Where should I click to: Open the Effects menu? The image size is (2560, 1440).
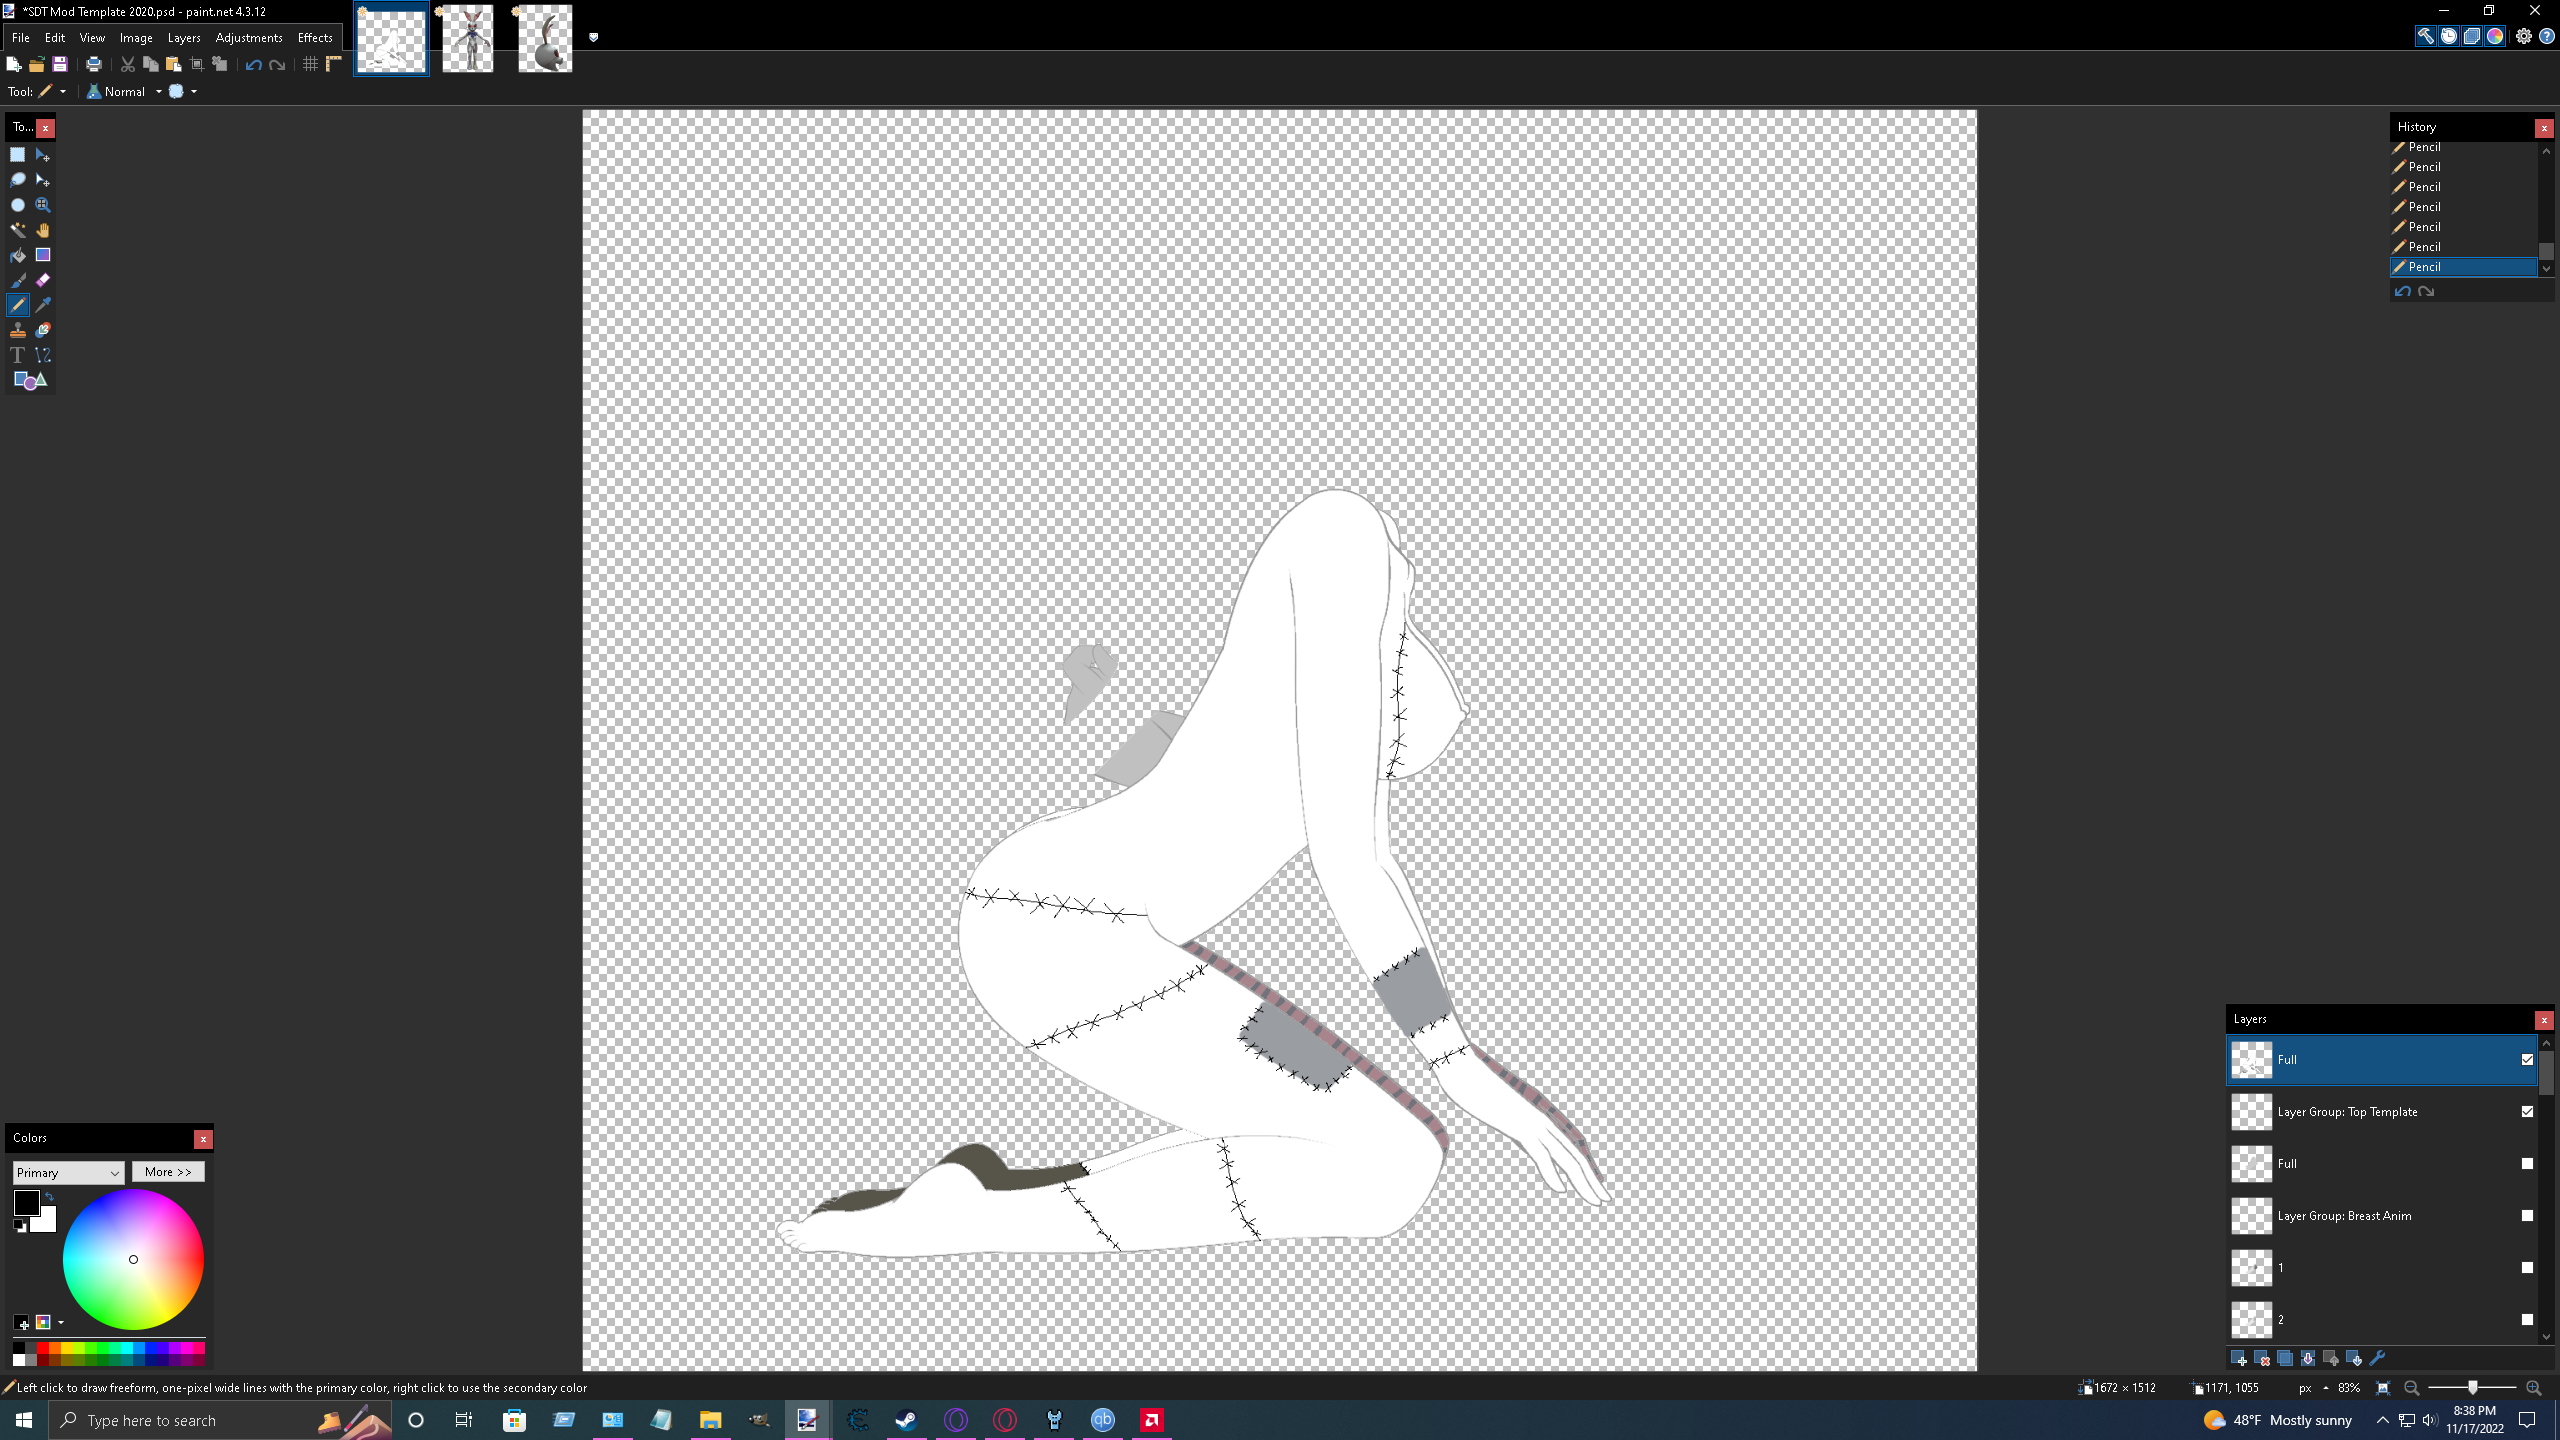click(315, 37)
